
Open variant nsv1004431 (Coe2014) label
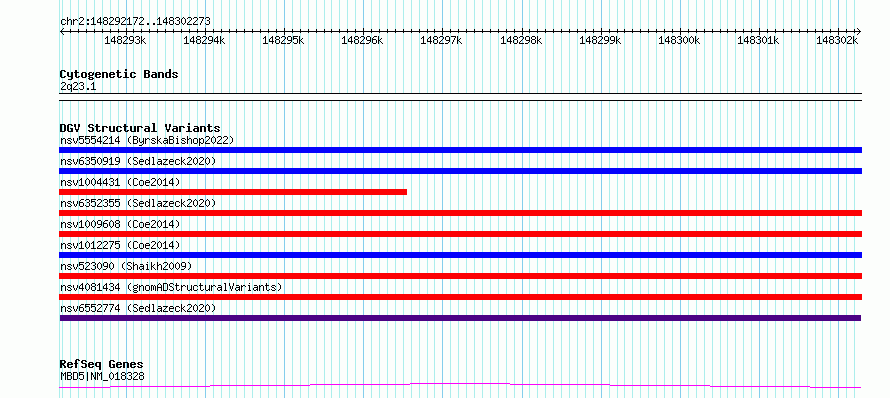[120, 182]
